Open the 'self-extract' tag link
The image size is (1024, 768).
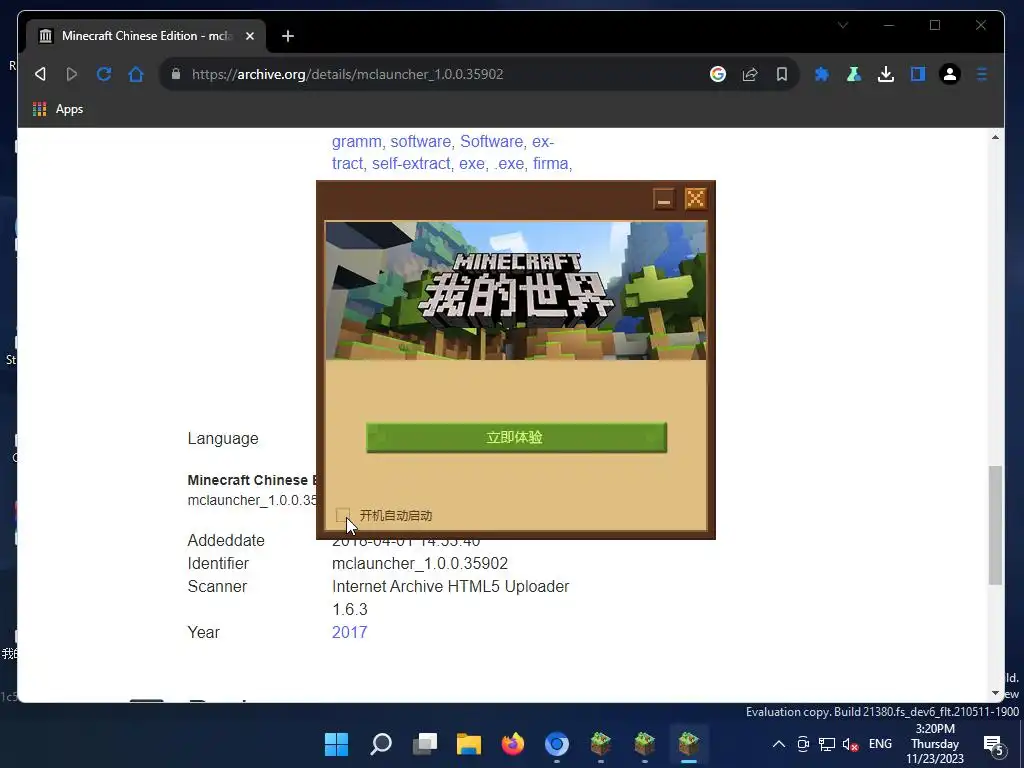(x=411, y=163)
